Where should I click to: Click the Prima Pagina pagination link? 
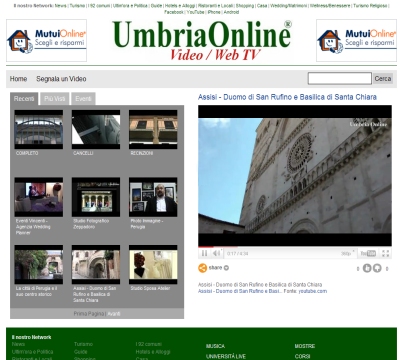pyautogui.click(x=89, y=314)
